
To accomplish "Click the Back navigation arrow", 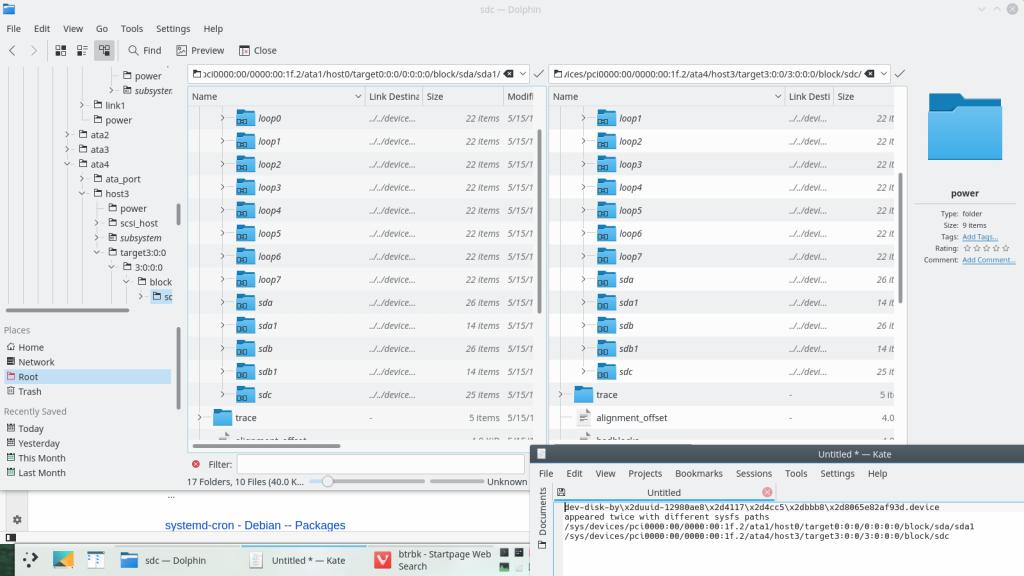I will coord(13,50).
